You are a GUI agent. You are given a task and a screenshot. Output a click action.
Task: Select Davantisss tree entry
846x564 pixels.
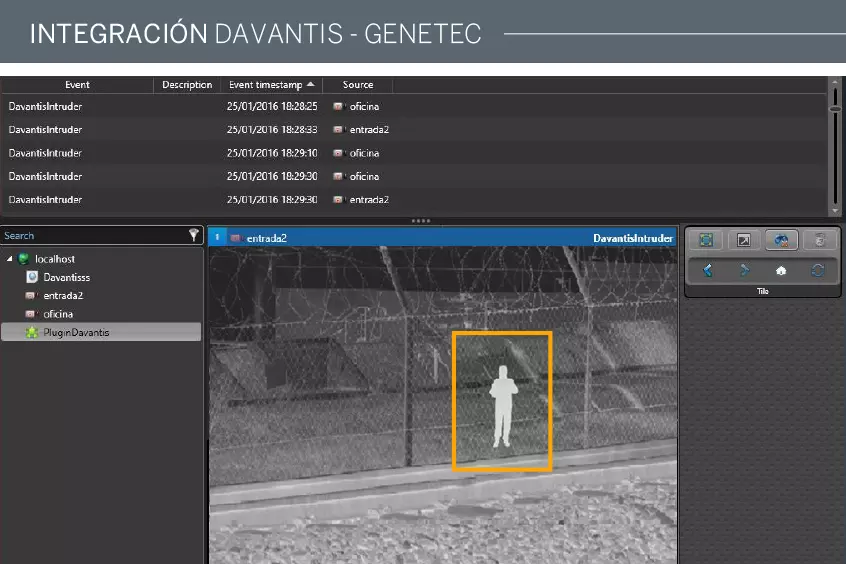(66, 277)
